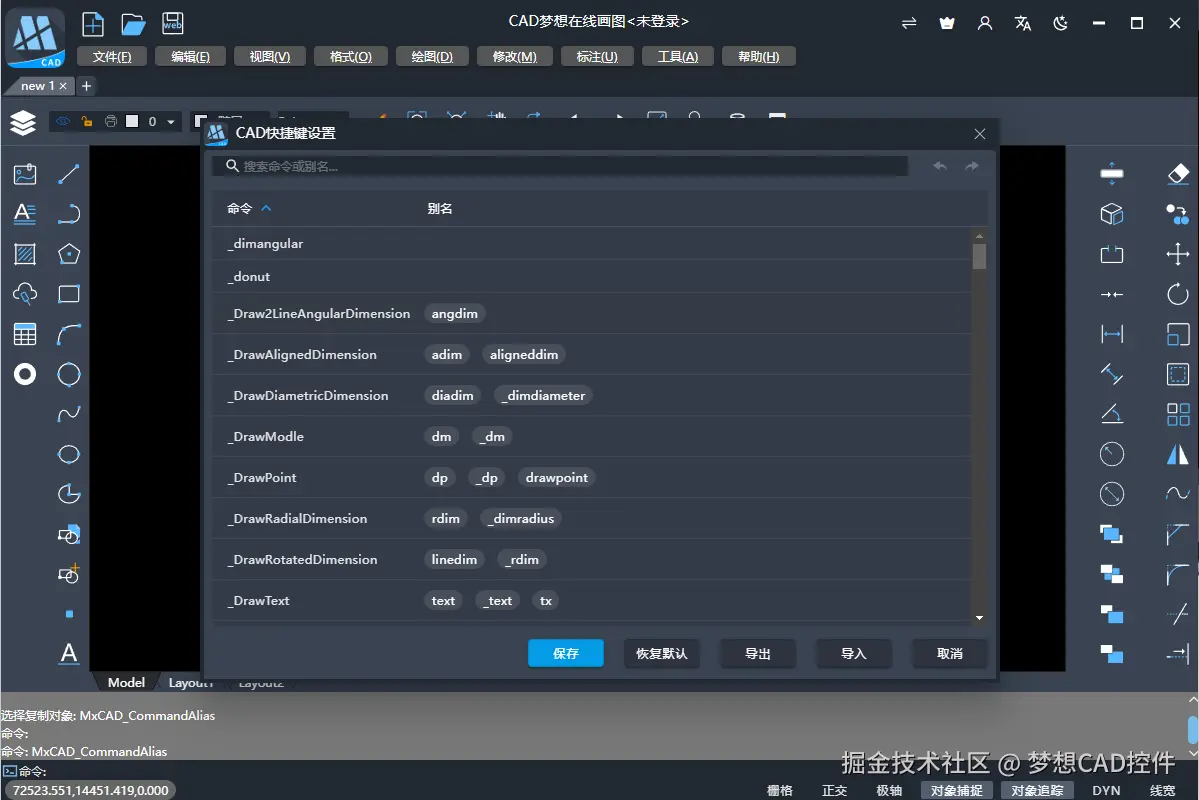Select the Donut tool
Image resolution: width=1199 pixels, height=800 pixels.
[24, 374]
